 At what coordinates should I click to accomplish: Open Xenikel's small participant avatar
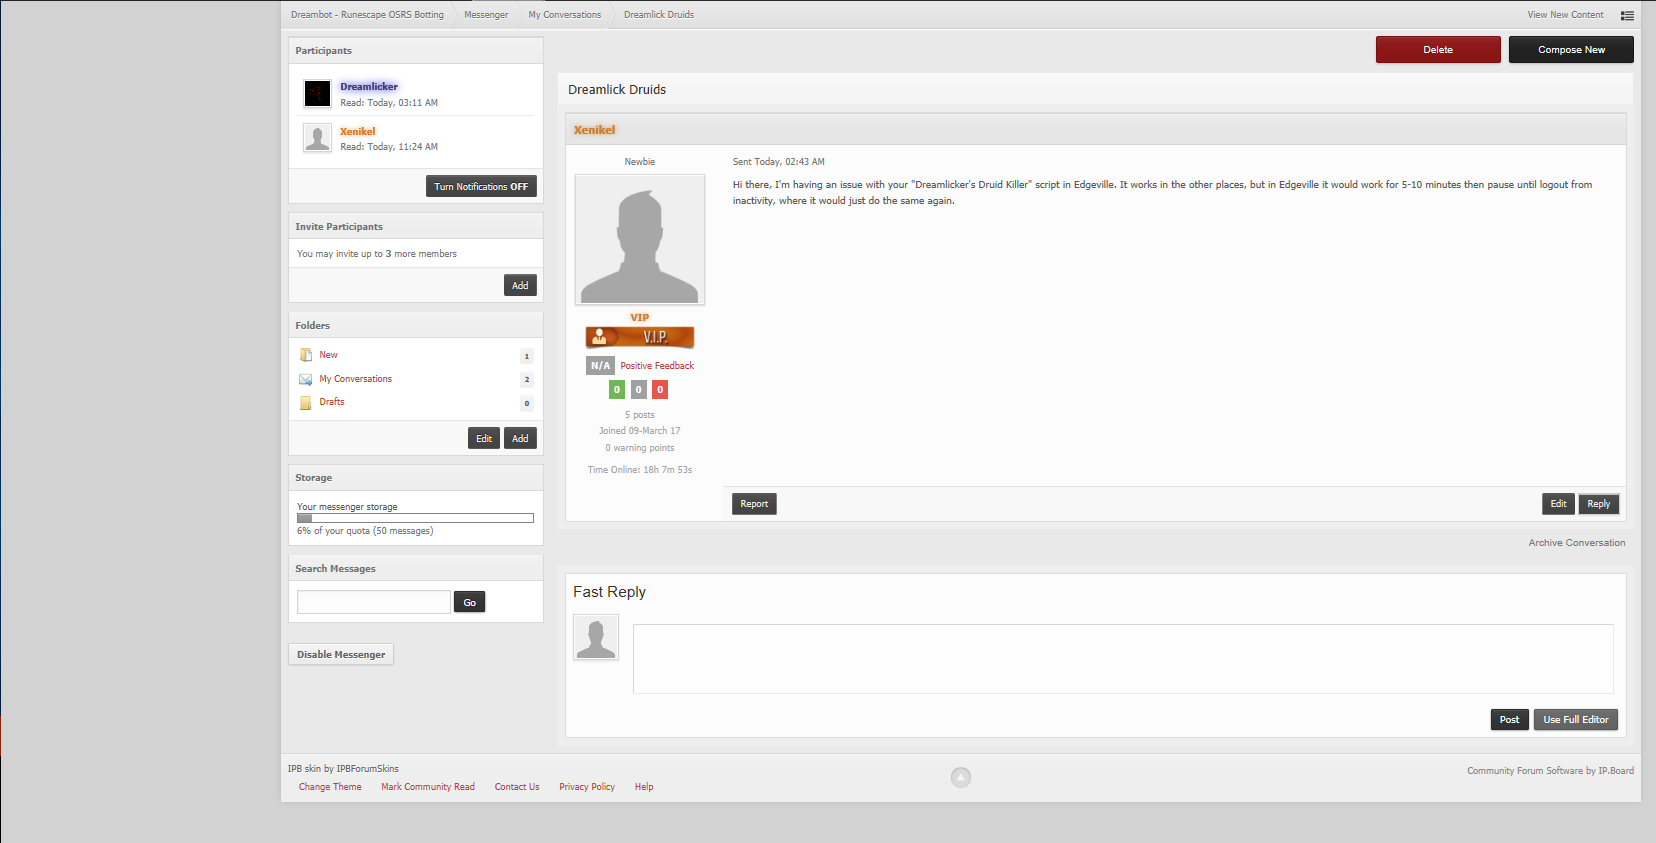(x=317, y=138)
